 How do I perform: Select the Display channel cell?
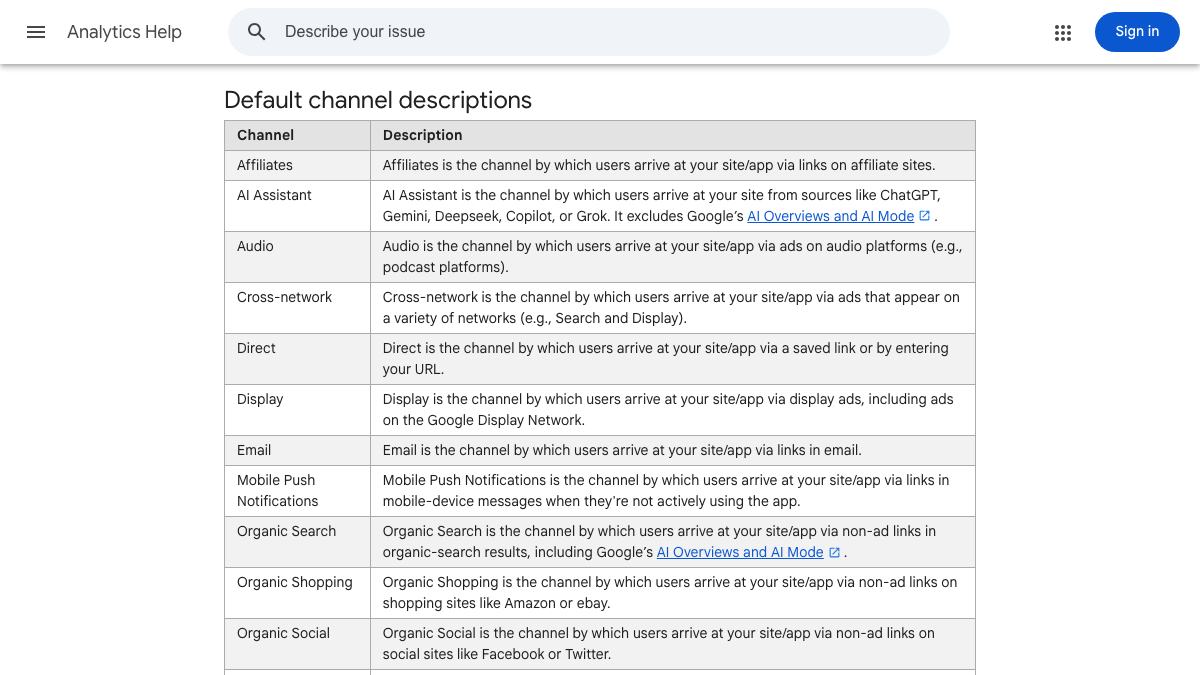(298, 410)
